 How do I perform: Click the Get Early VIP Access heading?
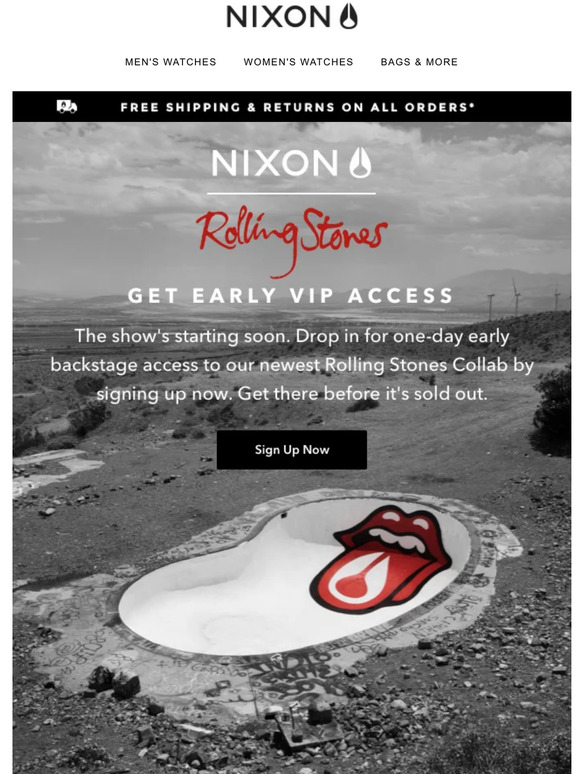(290, 296)
